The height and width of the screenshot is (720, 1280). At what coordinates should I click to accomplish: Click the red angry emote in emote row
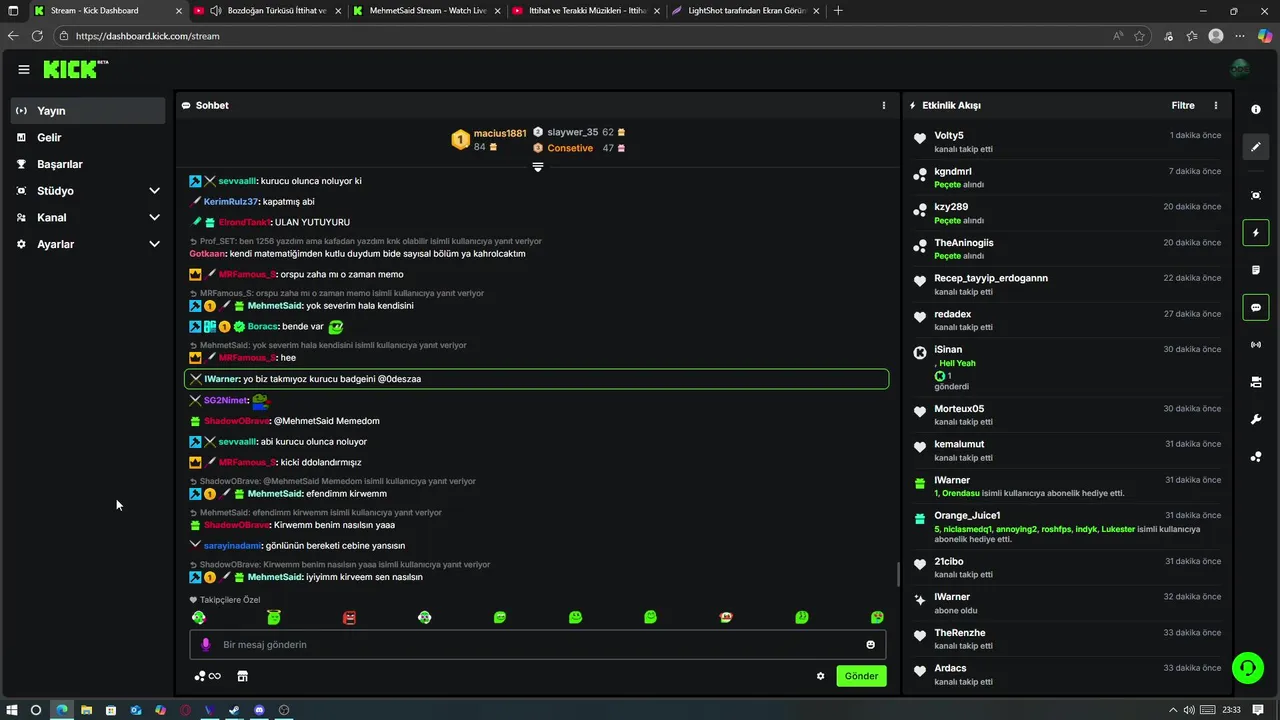[349, 618]
